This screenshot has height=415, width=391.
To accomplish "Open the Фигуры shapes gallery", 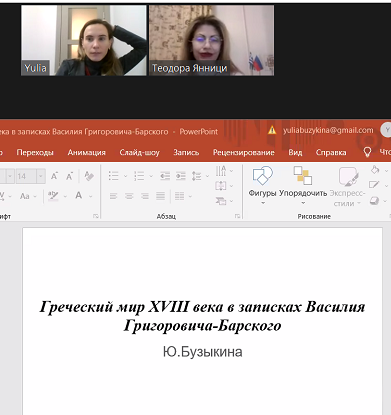I will pyautogui.click(x=262, y=185).
